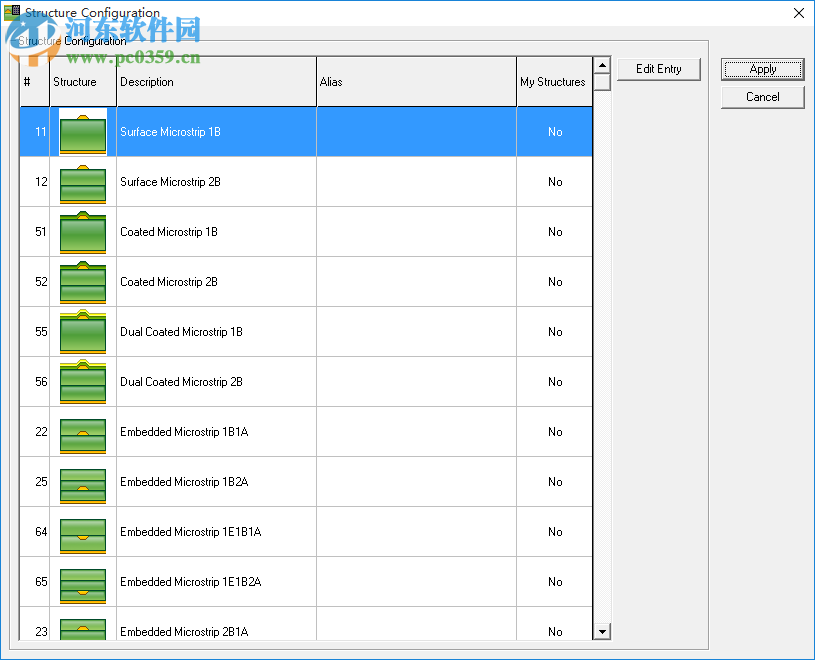
Task: Click the Alias cell of Surface Microstrip 2B
Action: (x=416, y=182)
